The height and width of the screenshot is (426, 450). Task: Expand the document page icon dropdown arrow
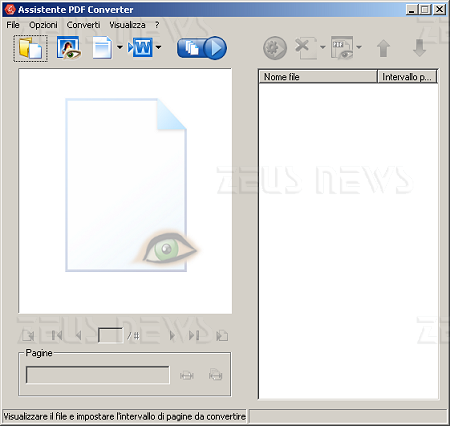[x=120, y=48]
